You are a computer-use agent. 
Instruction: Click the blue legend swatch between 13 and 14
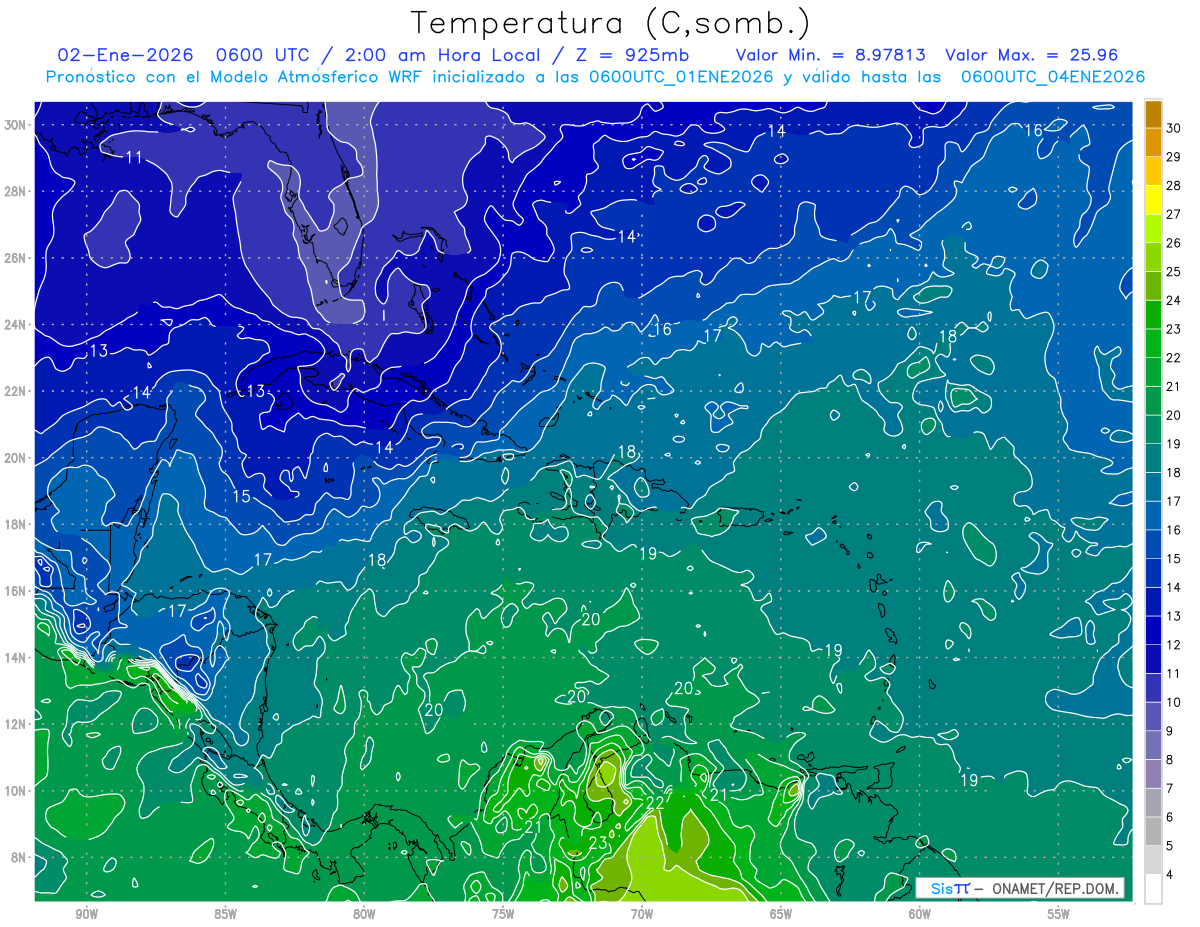coord(1153,602)
